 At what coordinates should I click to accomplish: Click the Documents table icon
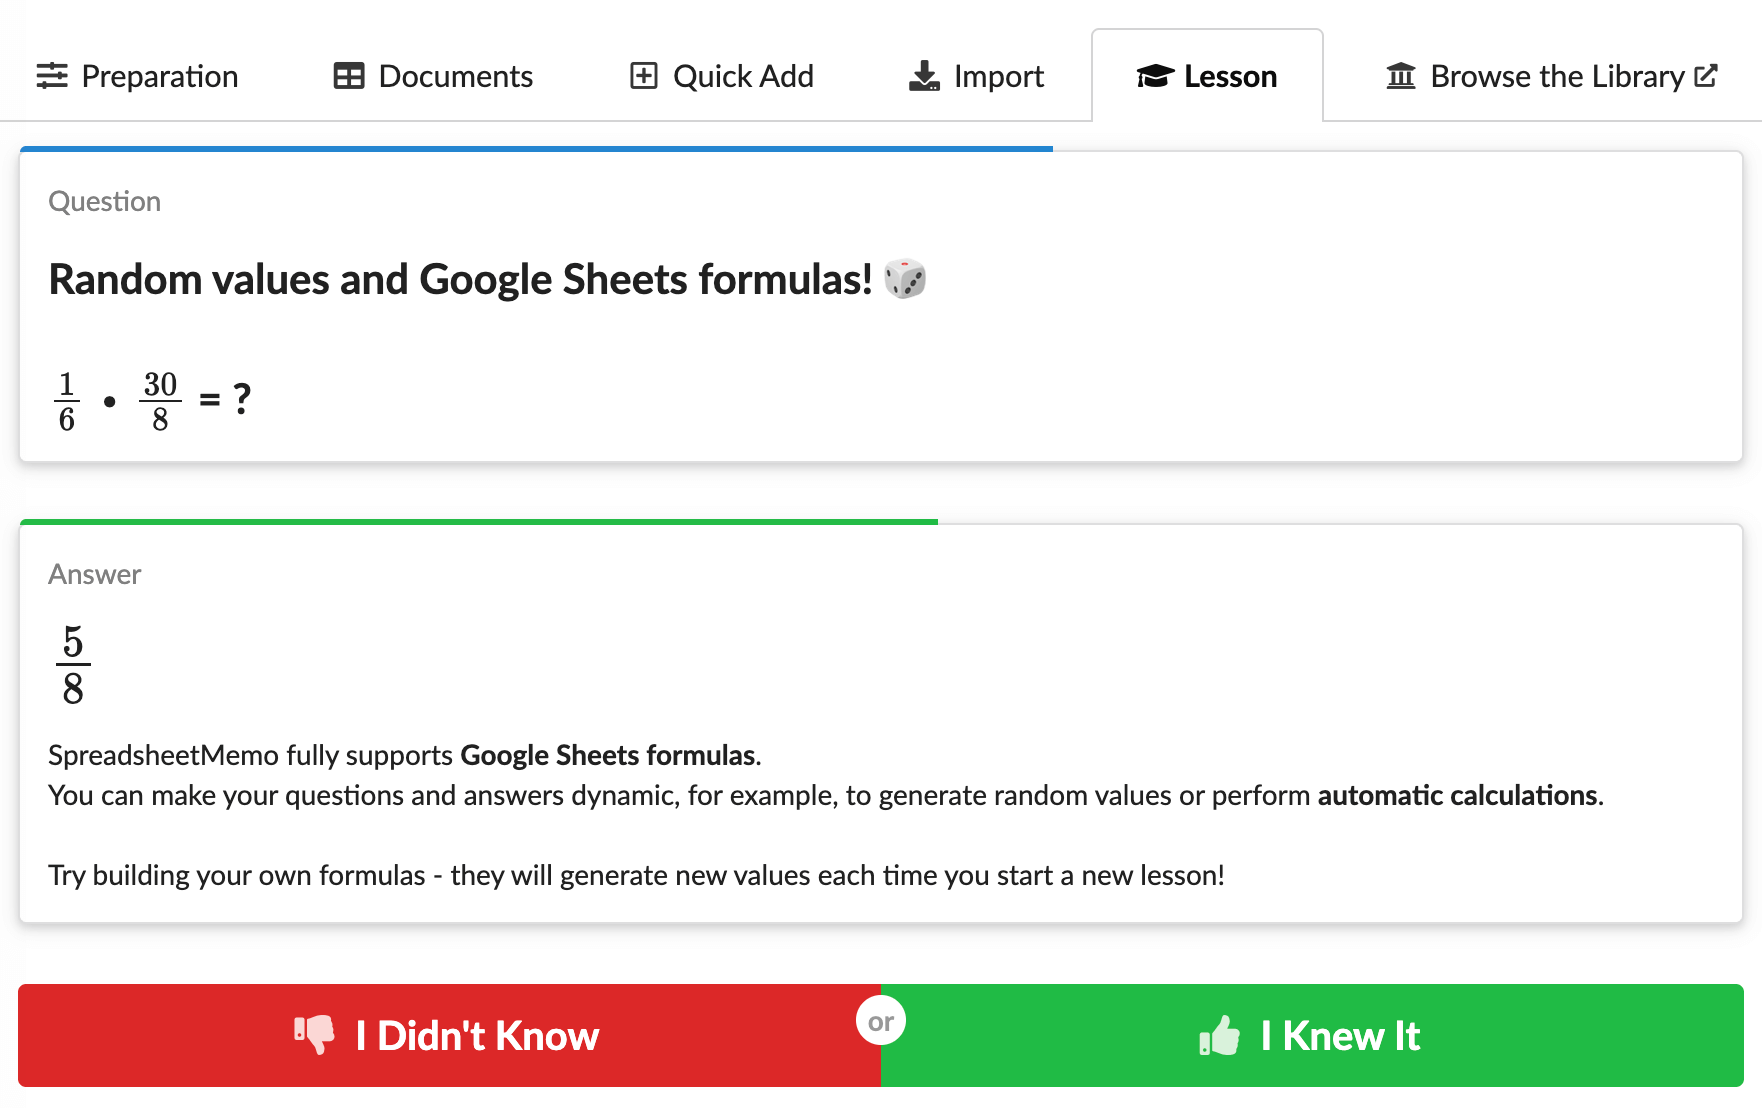pyautogui.click(x=348, y=76)
